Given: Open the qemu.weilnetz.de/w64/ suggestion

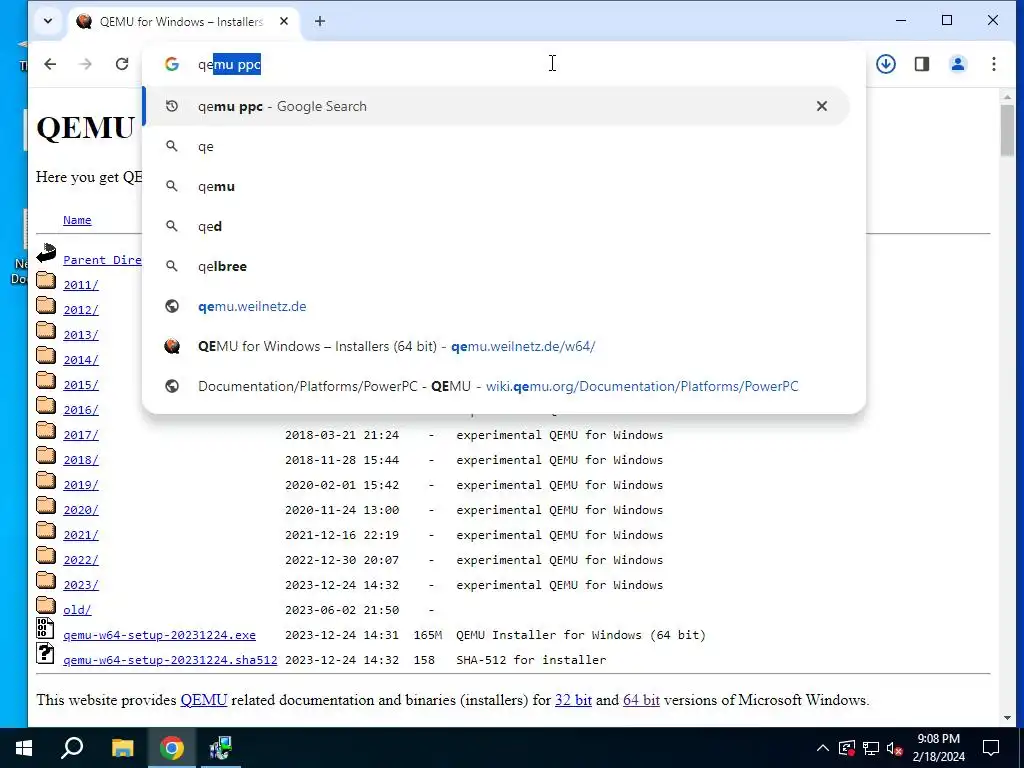Looking at the screenshot, I should (496, 346).
